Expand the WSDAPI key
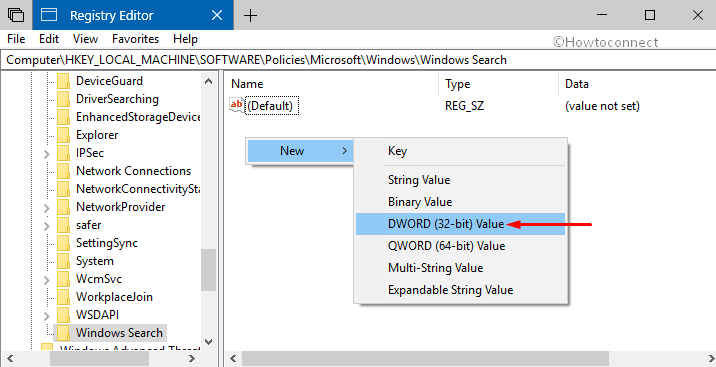 point(47,316)
